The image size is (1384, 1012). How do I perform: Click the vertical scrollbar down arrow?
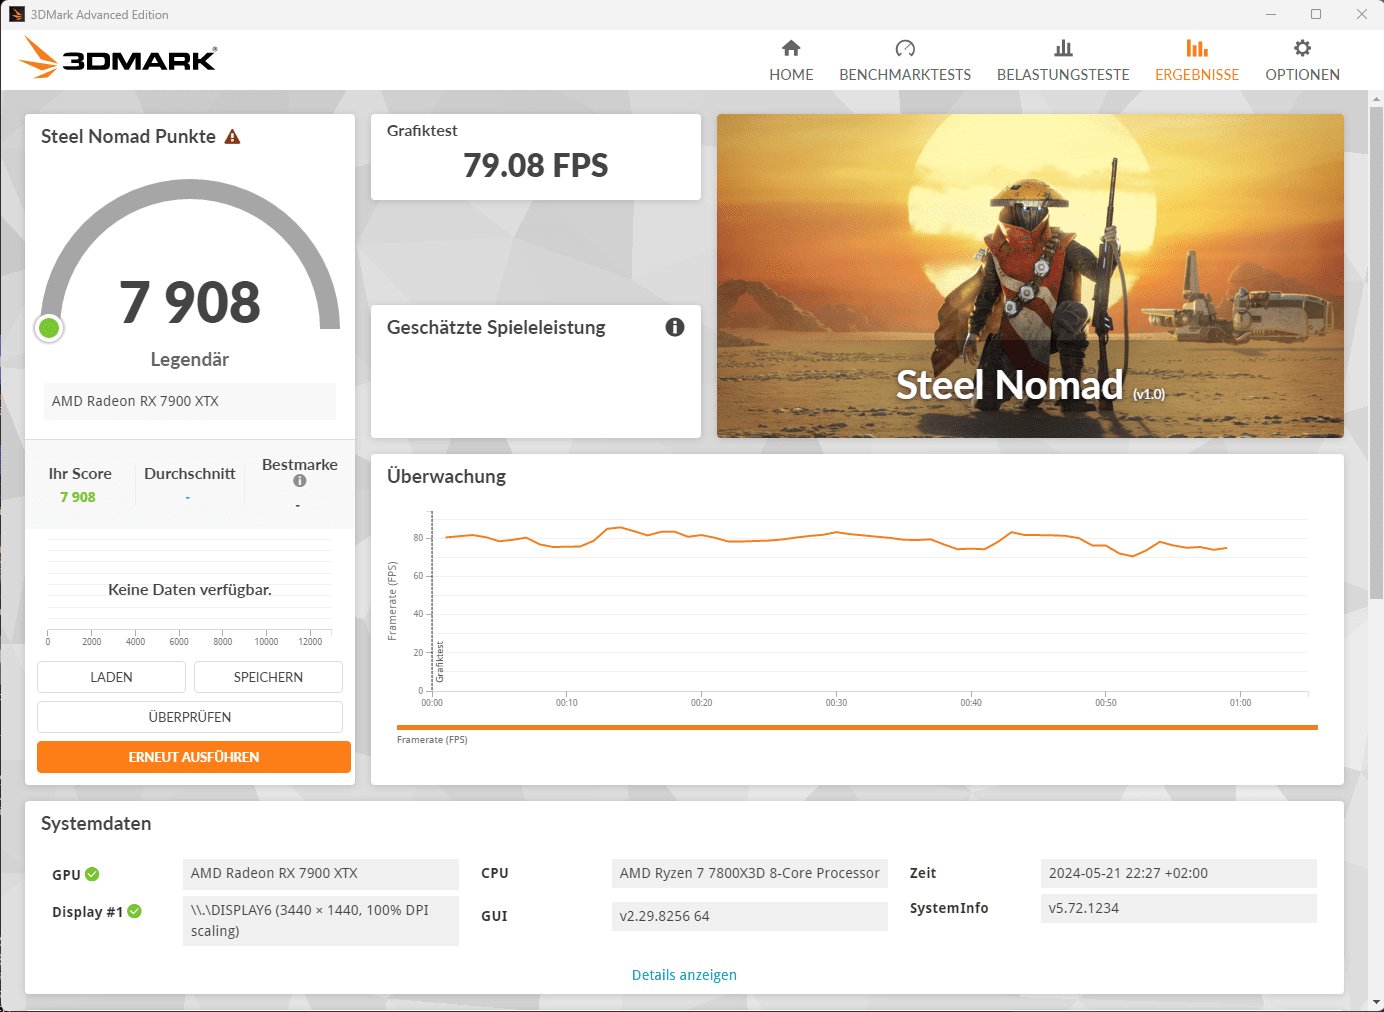pyautogui.click(x=1376, y=1002)
